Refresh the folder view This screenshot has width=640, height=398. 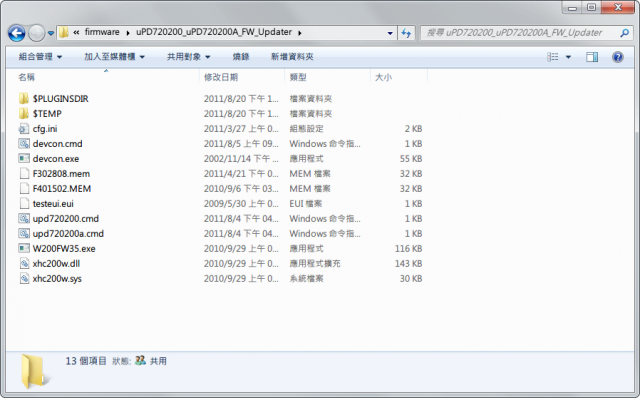406,33
